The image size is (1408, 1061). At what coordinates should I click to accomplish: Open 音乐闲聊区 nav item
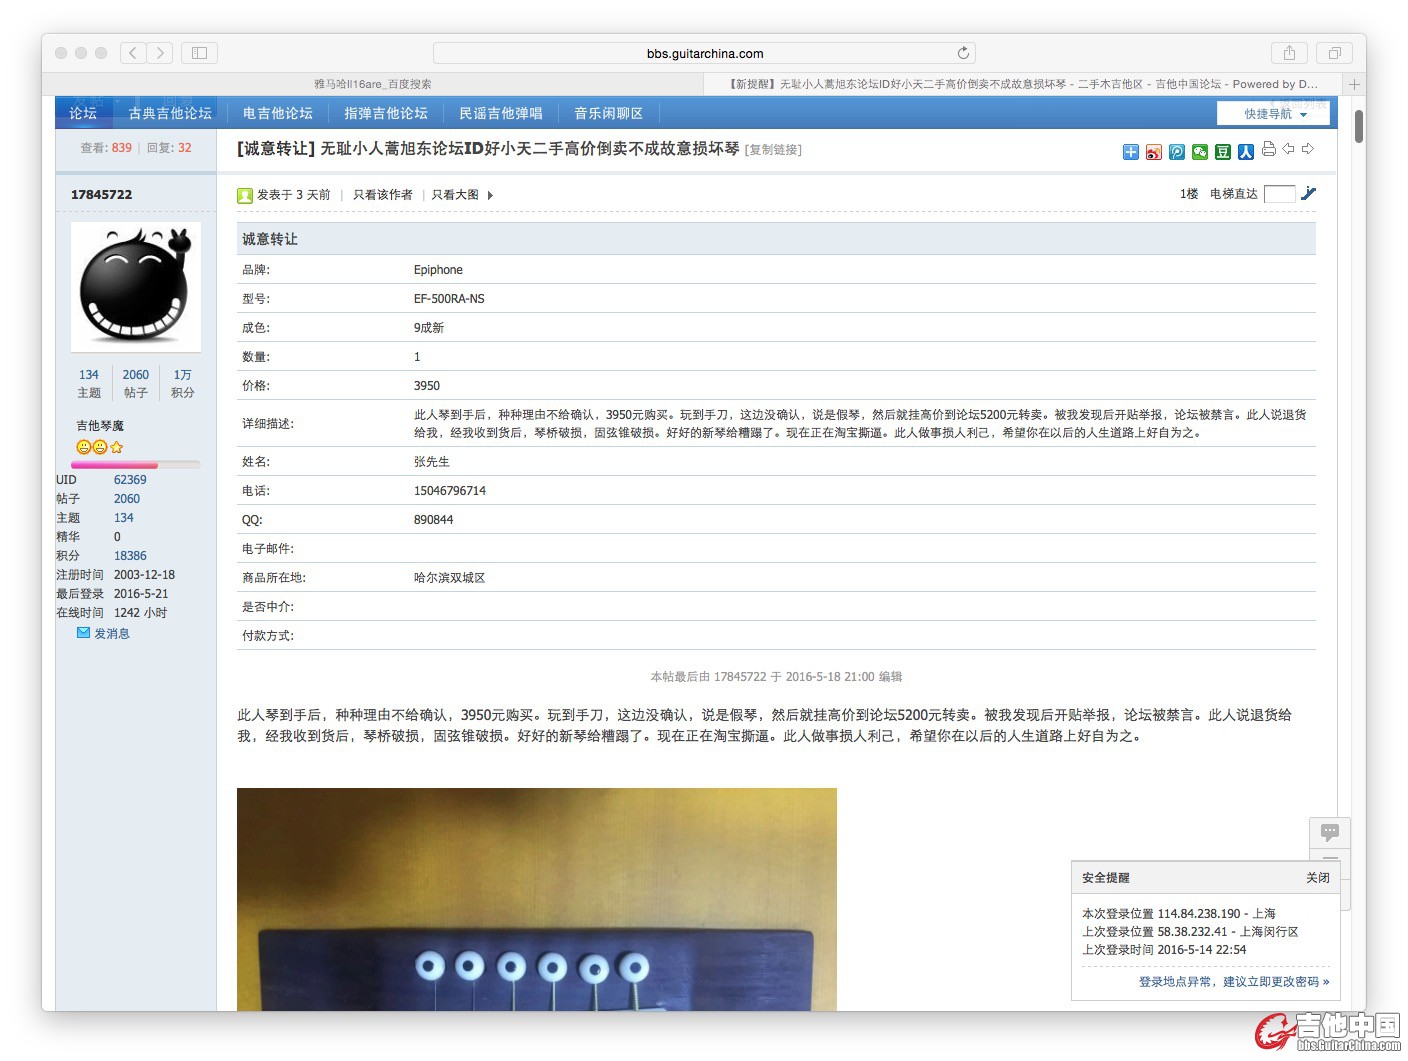coord(608,113)
